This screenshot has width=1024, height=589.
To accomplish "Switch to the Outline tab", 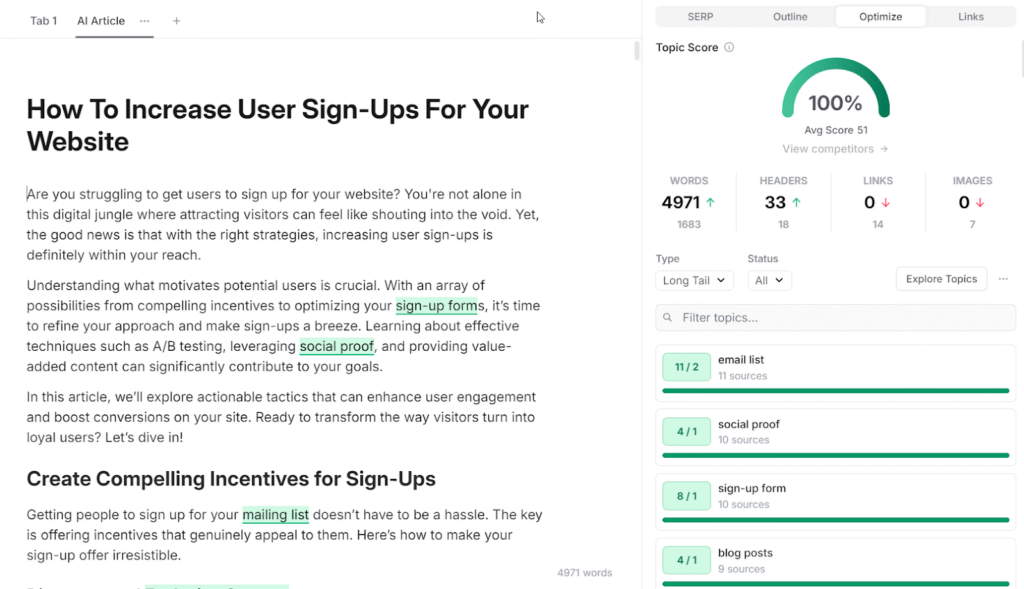I will point(790,17).
